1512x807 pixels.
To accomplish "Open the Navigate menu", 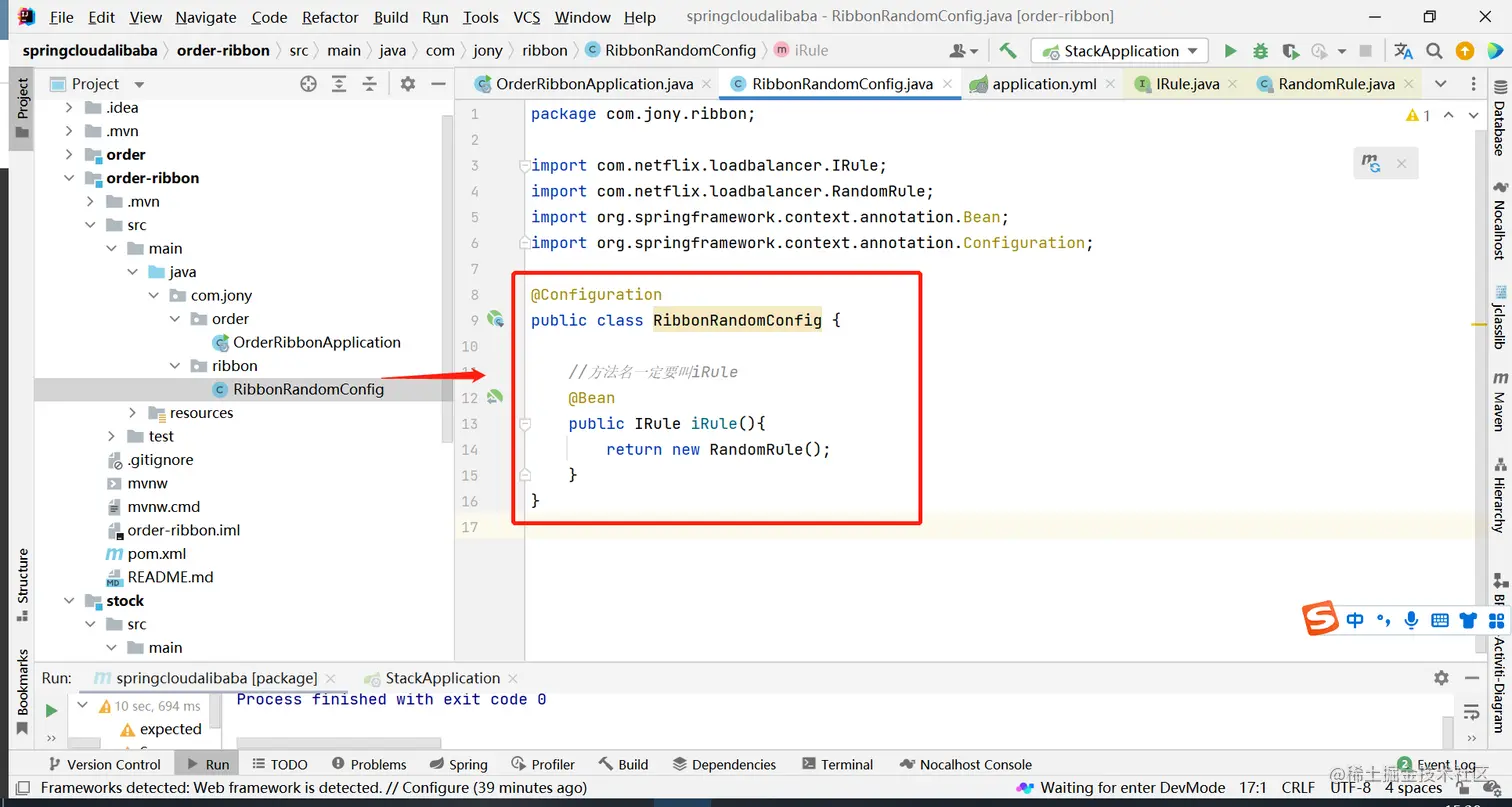I will pos(206,17).
